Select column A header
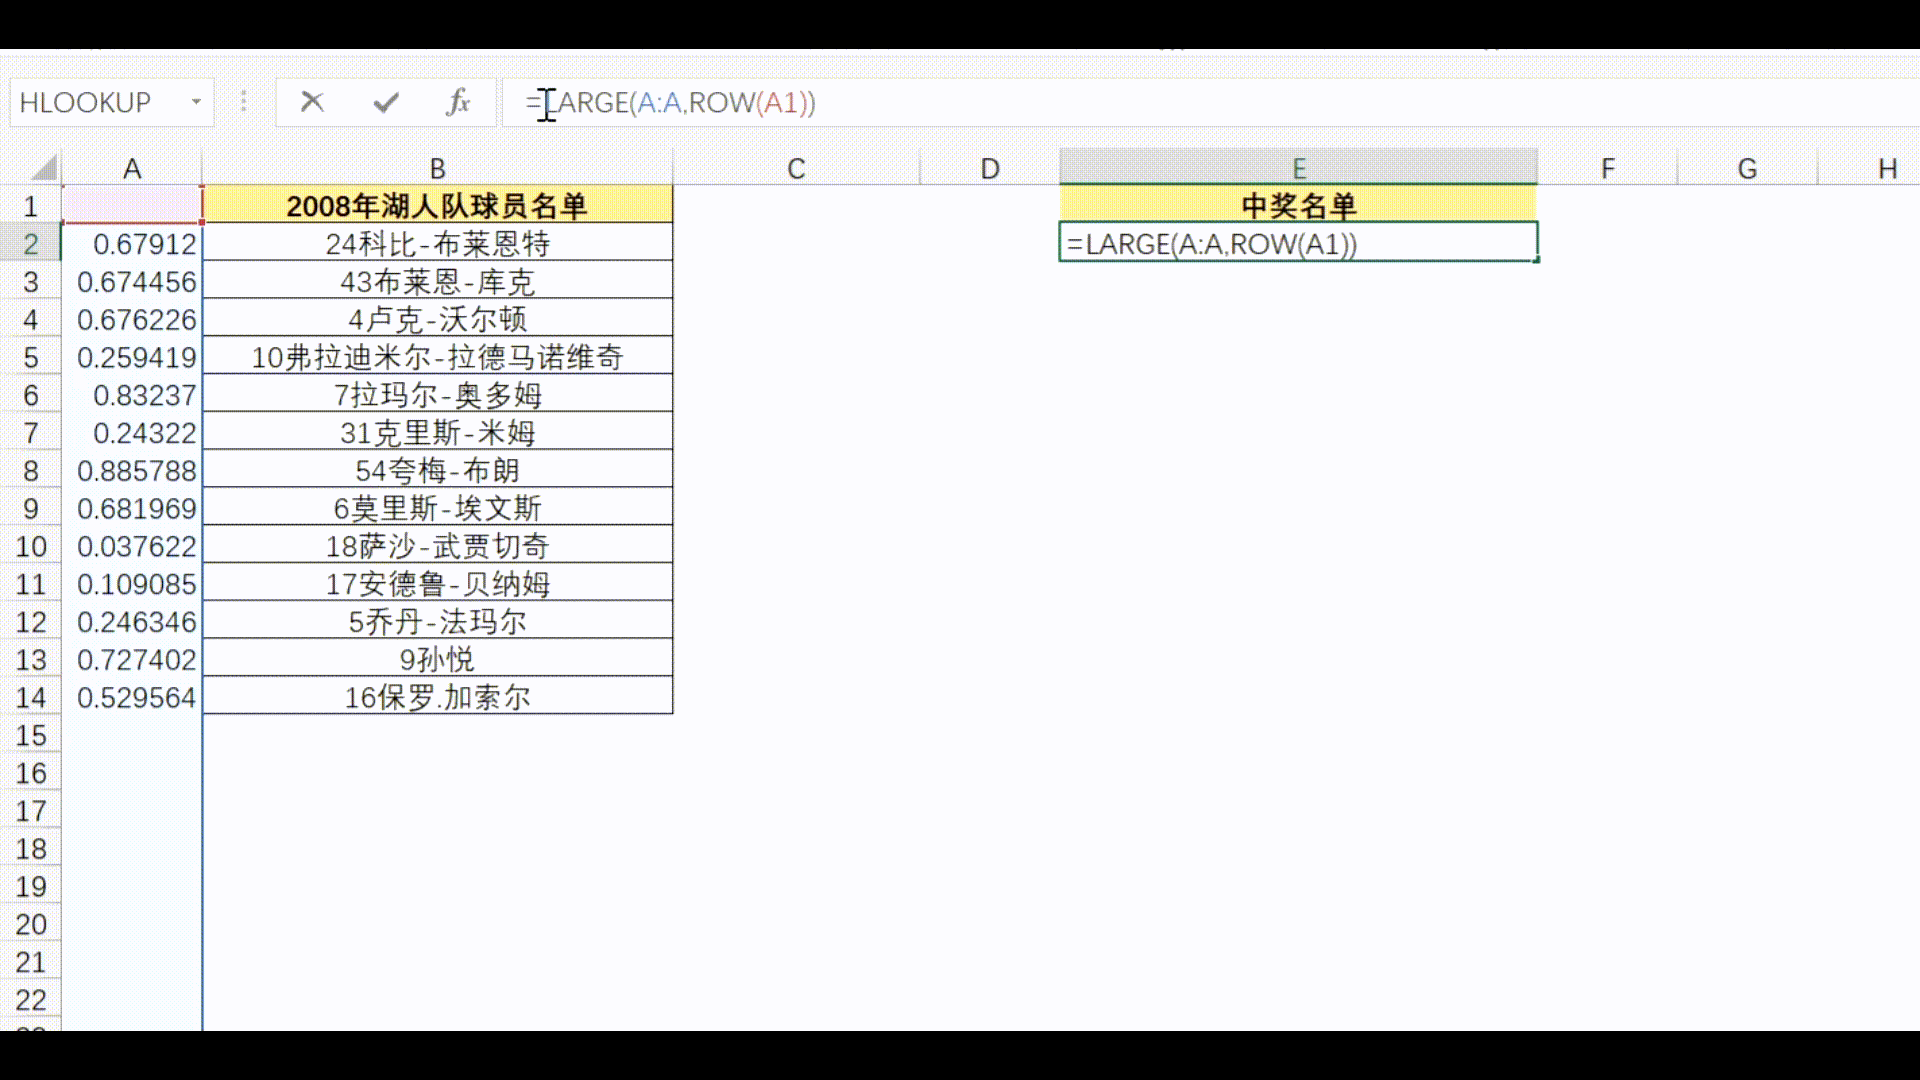 pos(132,168)
